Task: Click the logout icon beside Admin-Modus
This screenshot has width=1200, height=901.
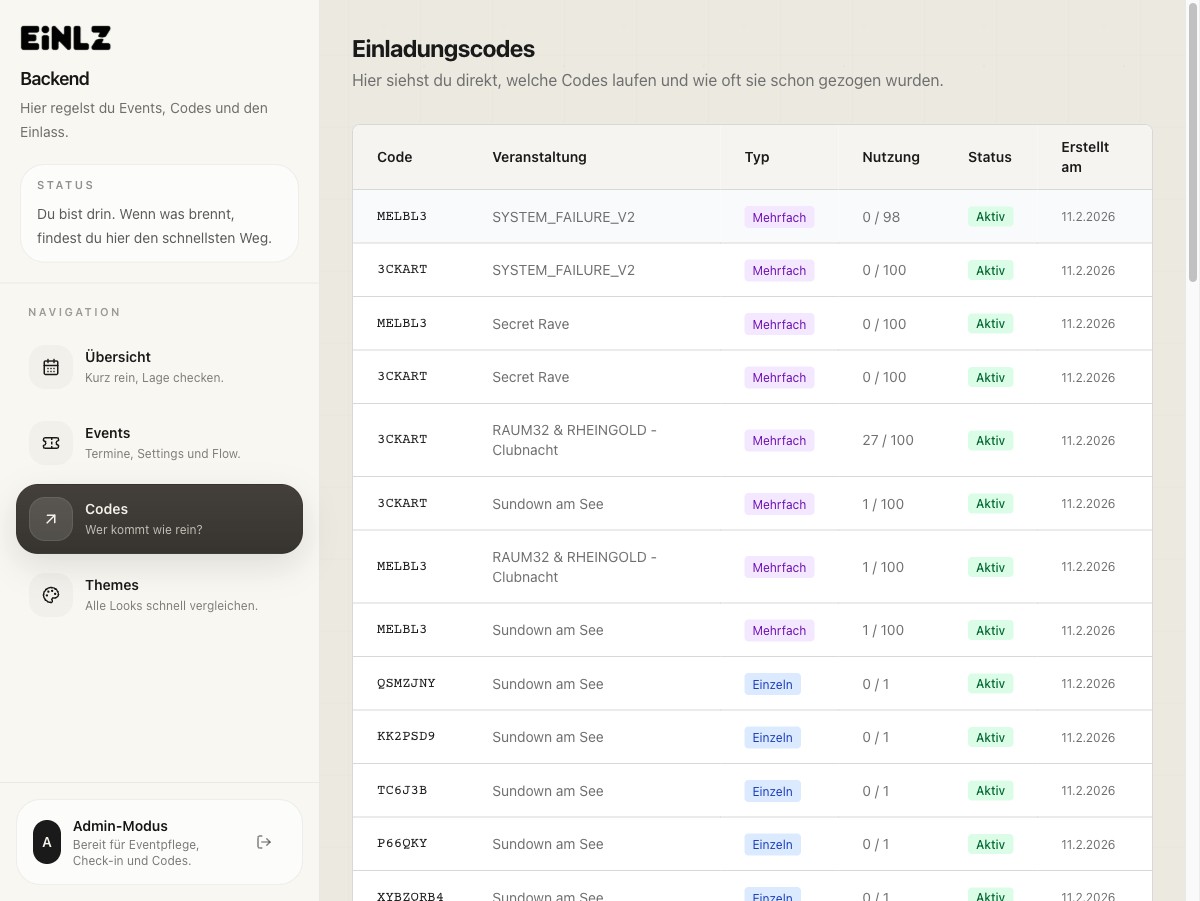Action: (264, 841)
